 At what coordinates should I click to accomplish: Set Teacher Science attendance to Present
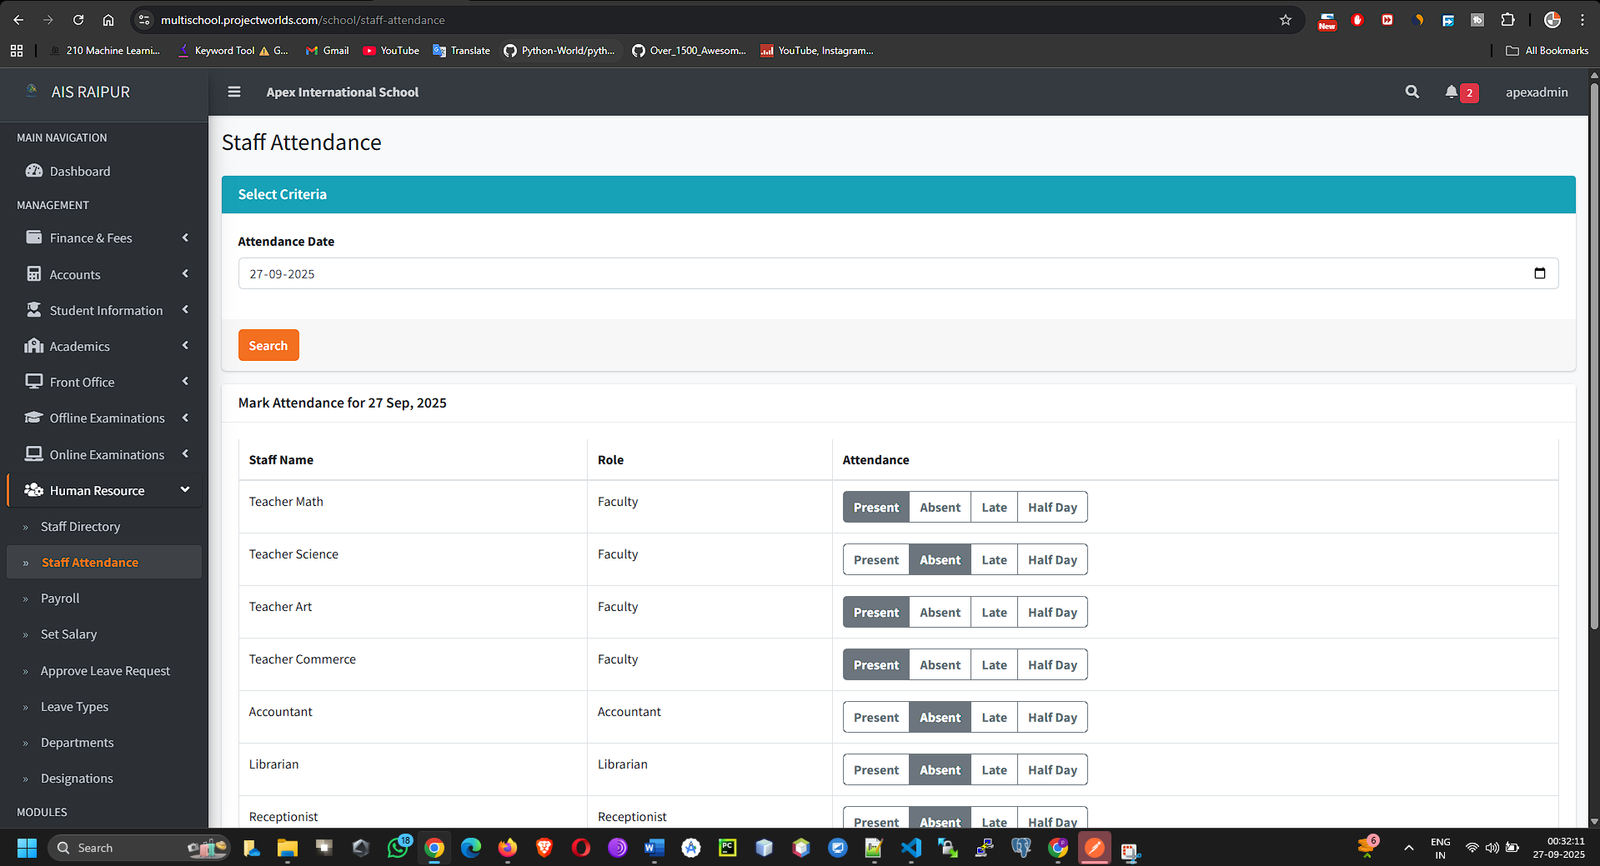click(876, 560)
